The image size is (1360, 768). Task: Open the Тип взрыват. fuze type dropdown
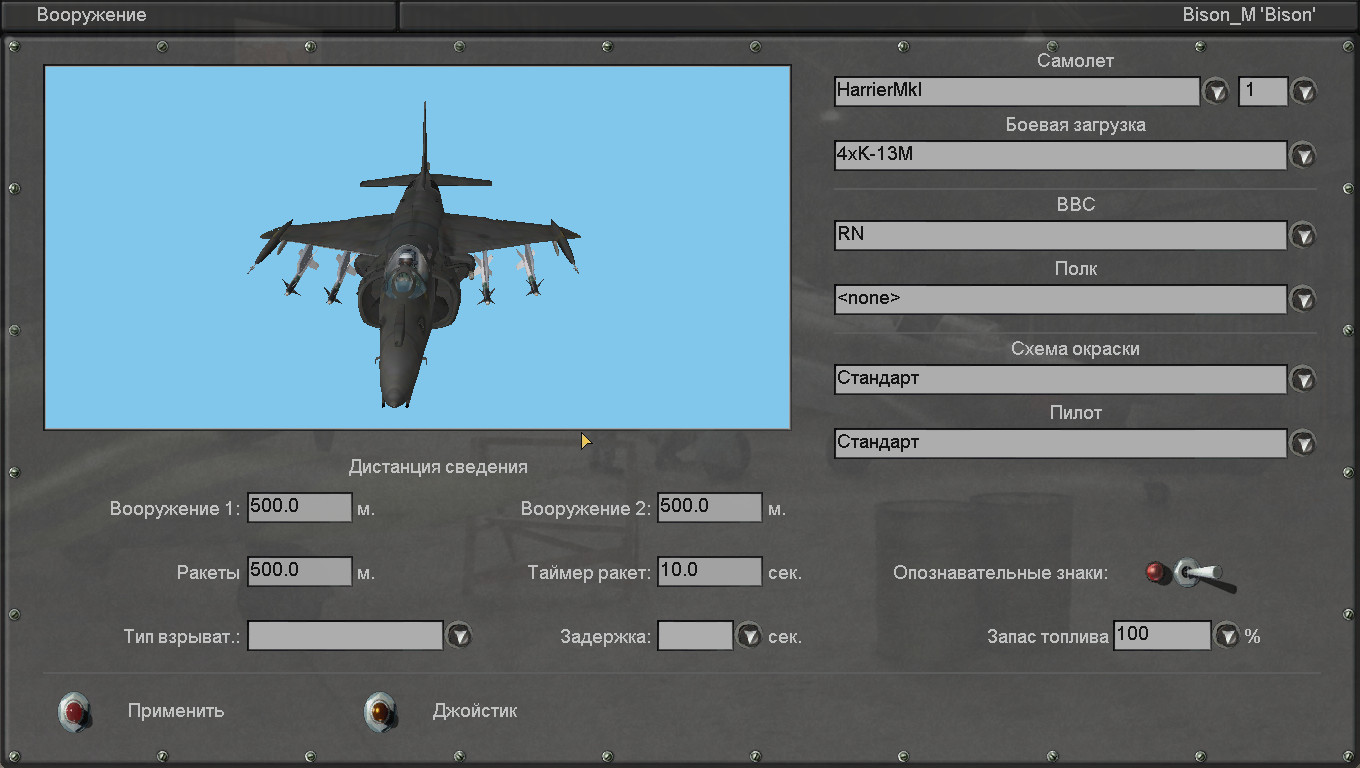coord(458,636)
